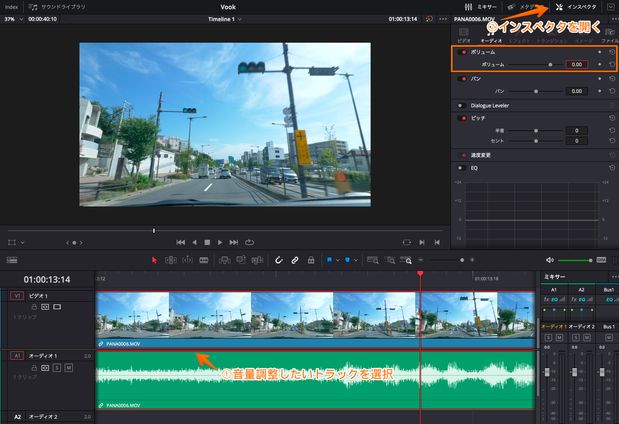Go to the first frame
Screen dimensions: 619x424
180,242
